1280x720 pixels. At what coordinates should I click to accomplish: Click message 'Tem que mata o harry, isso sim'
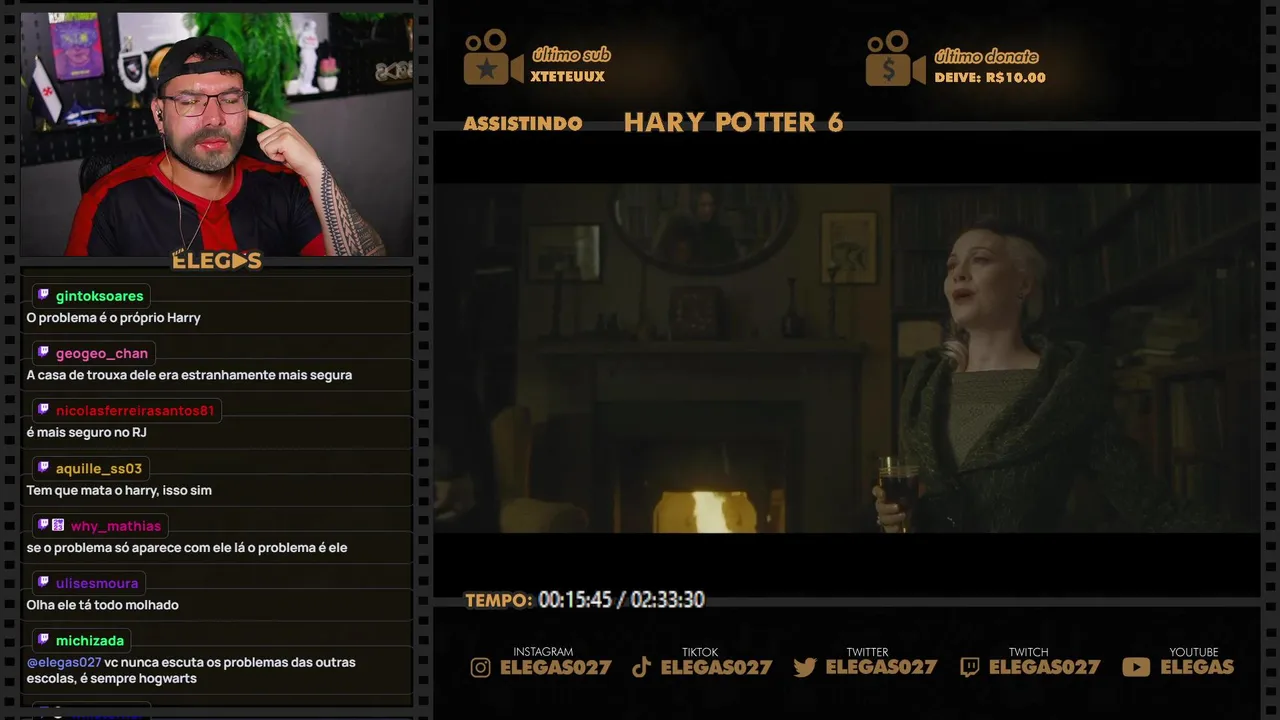coord(119,490)
